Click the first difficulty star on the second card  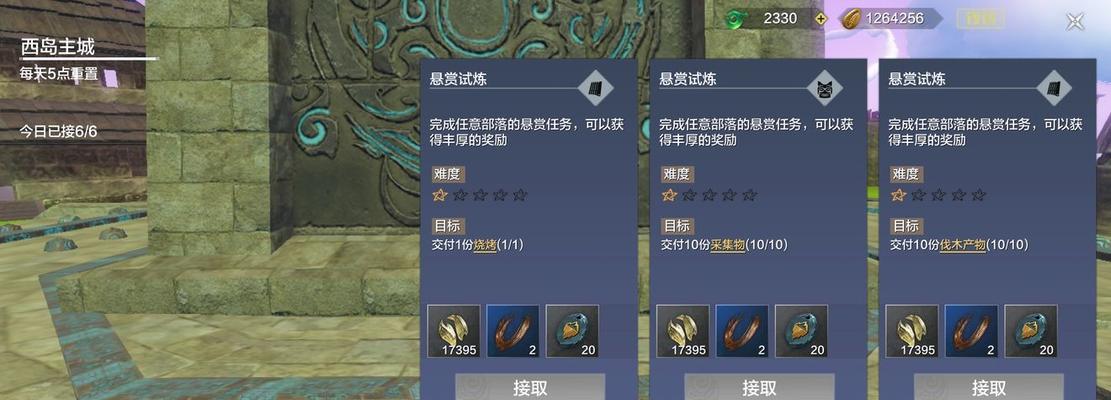pos(670,195)
